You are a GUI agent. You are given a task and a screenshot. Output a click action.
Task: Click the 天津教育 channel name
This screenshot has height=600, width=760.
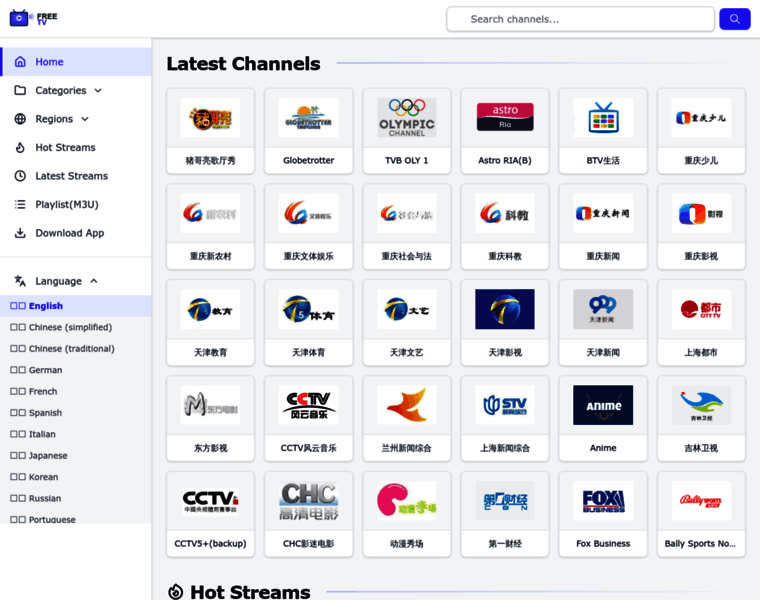tap(210, 352)
